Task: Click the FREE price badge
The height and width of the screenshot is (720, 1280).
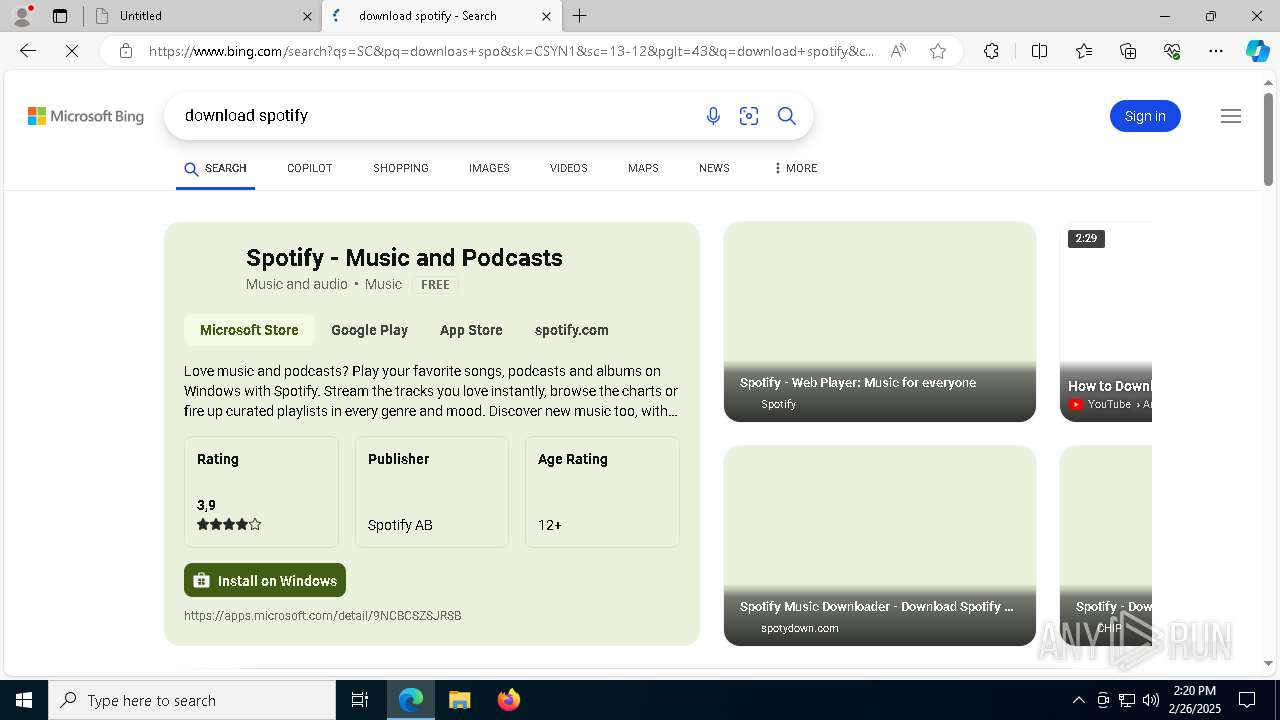Action: coord(435,285)
